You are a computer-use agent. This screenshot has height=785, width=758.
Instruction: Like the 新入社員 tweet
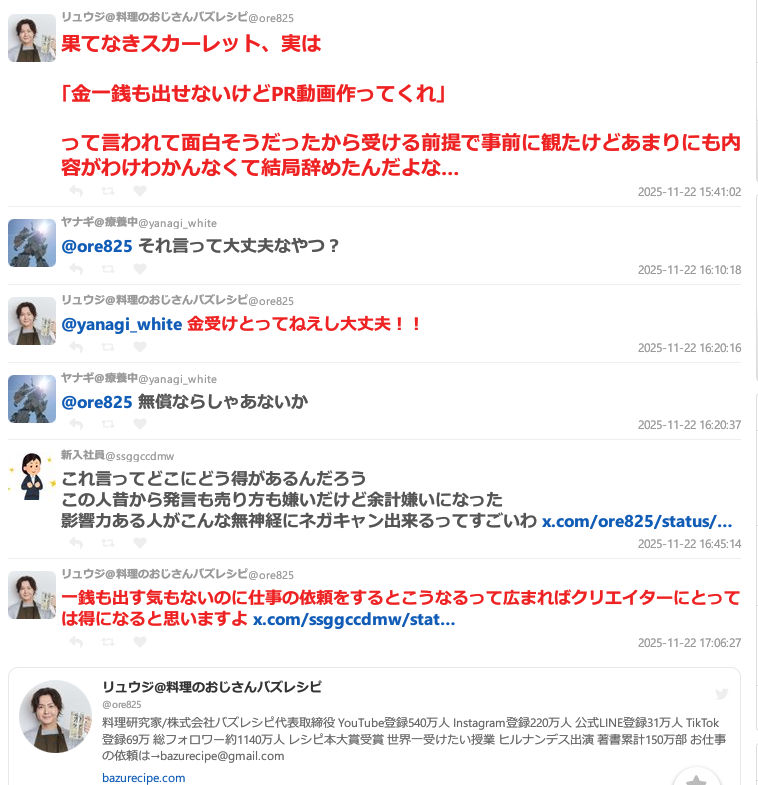click(x=140, y=543)
